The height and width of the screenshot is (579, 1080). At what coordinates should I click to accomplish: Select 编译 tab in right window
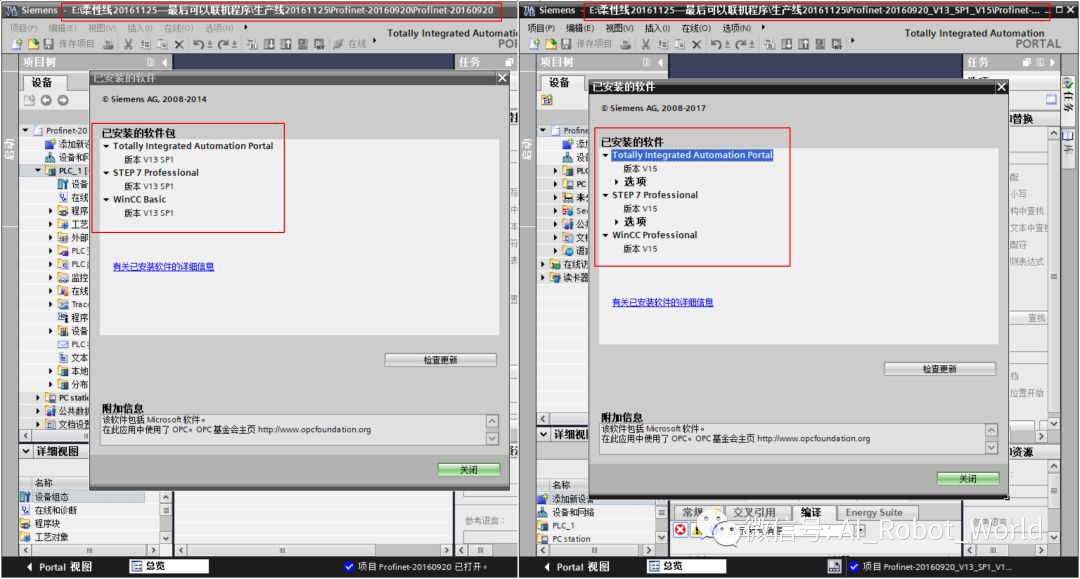point(811,513)
